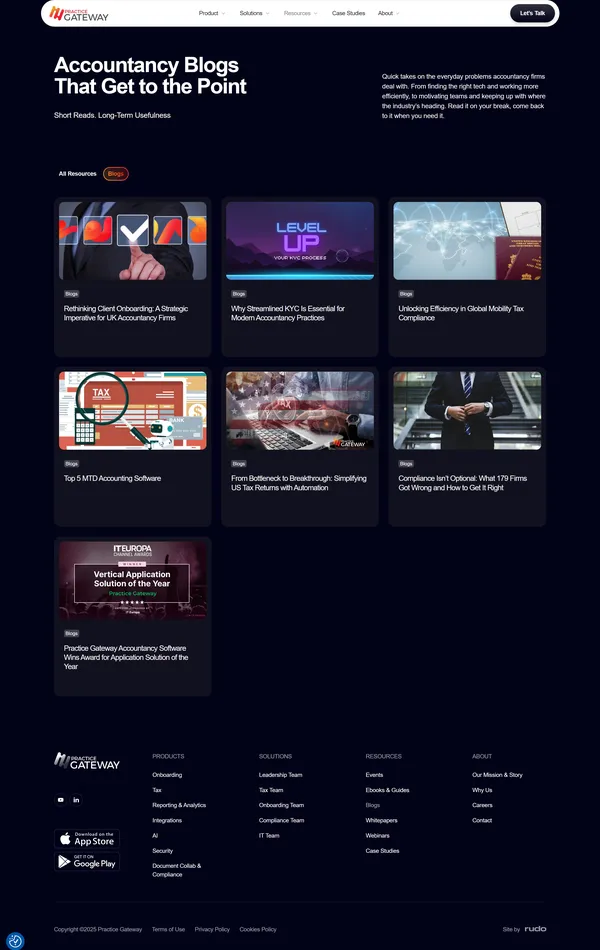
Task: Select the All Resources filter
Action: [78, 174]
